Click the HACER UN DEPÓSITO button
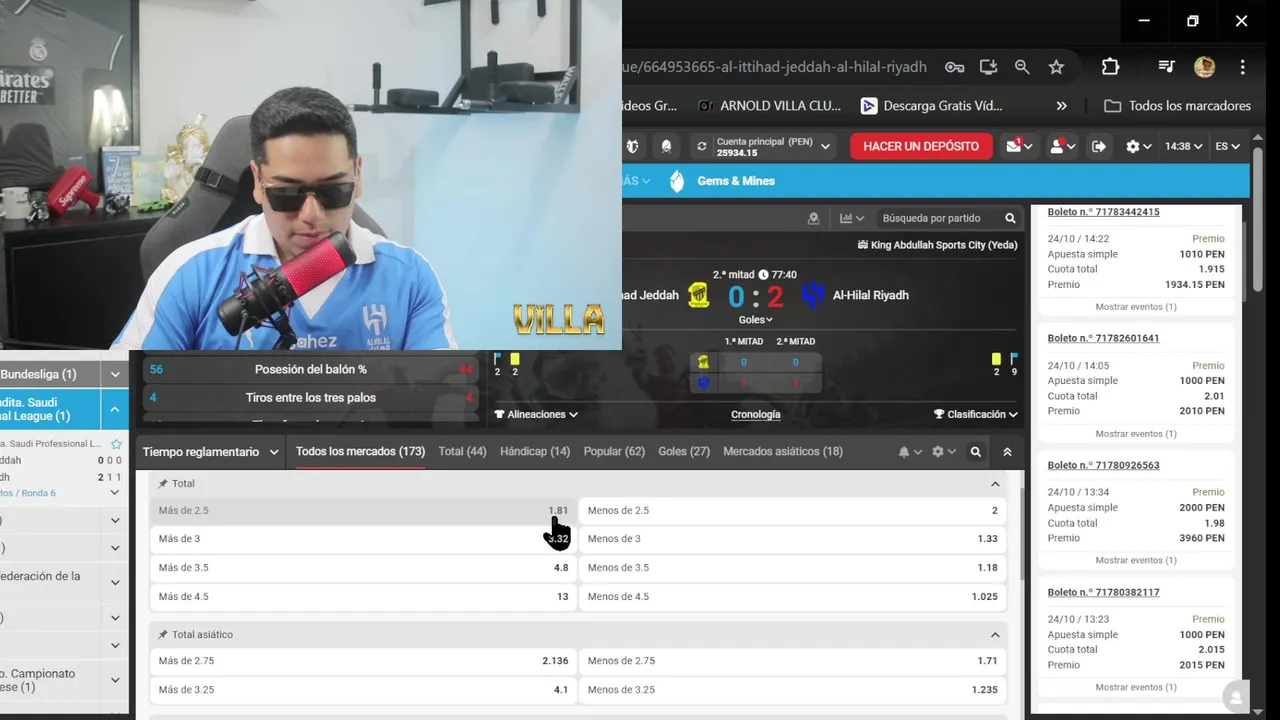The height and width of the screenshot is (720, 1280). pyautogui.click(x=921, y=146)
